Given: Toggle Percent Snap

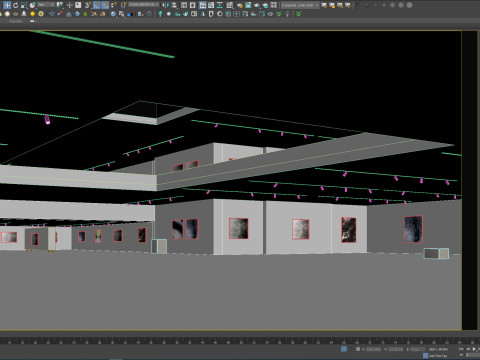Looking at the screenshot, I should pos(105,5).
